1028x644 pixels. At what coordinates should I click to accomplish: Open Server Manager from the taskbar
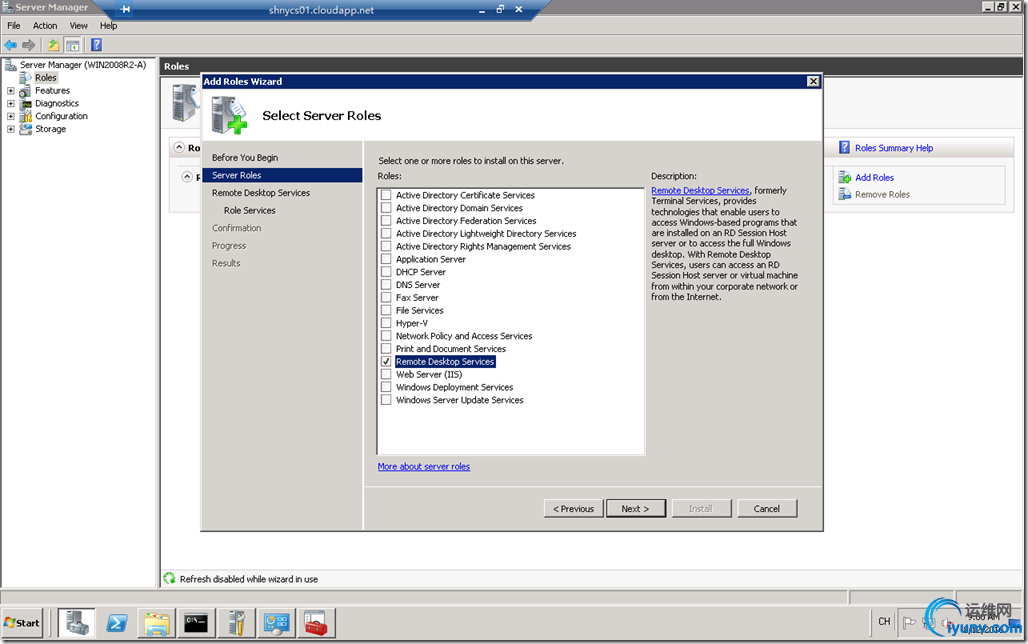click(77, 622)
